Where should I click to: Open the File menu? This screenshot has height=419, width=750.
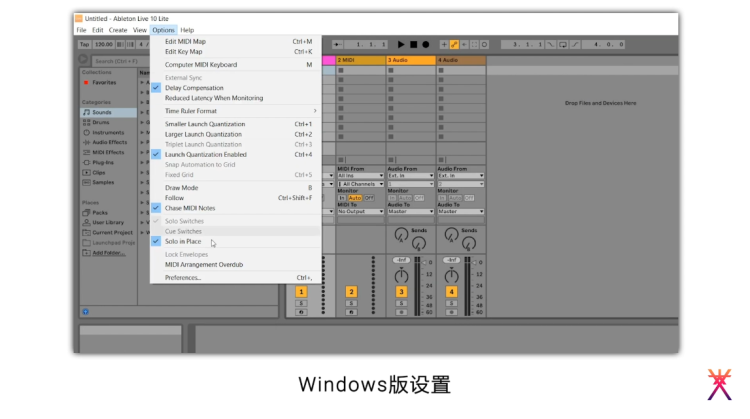81,30
